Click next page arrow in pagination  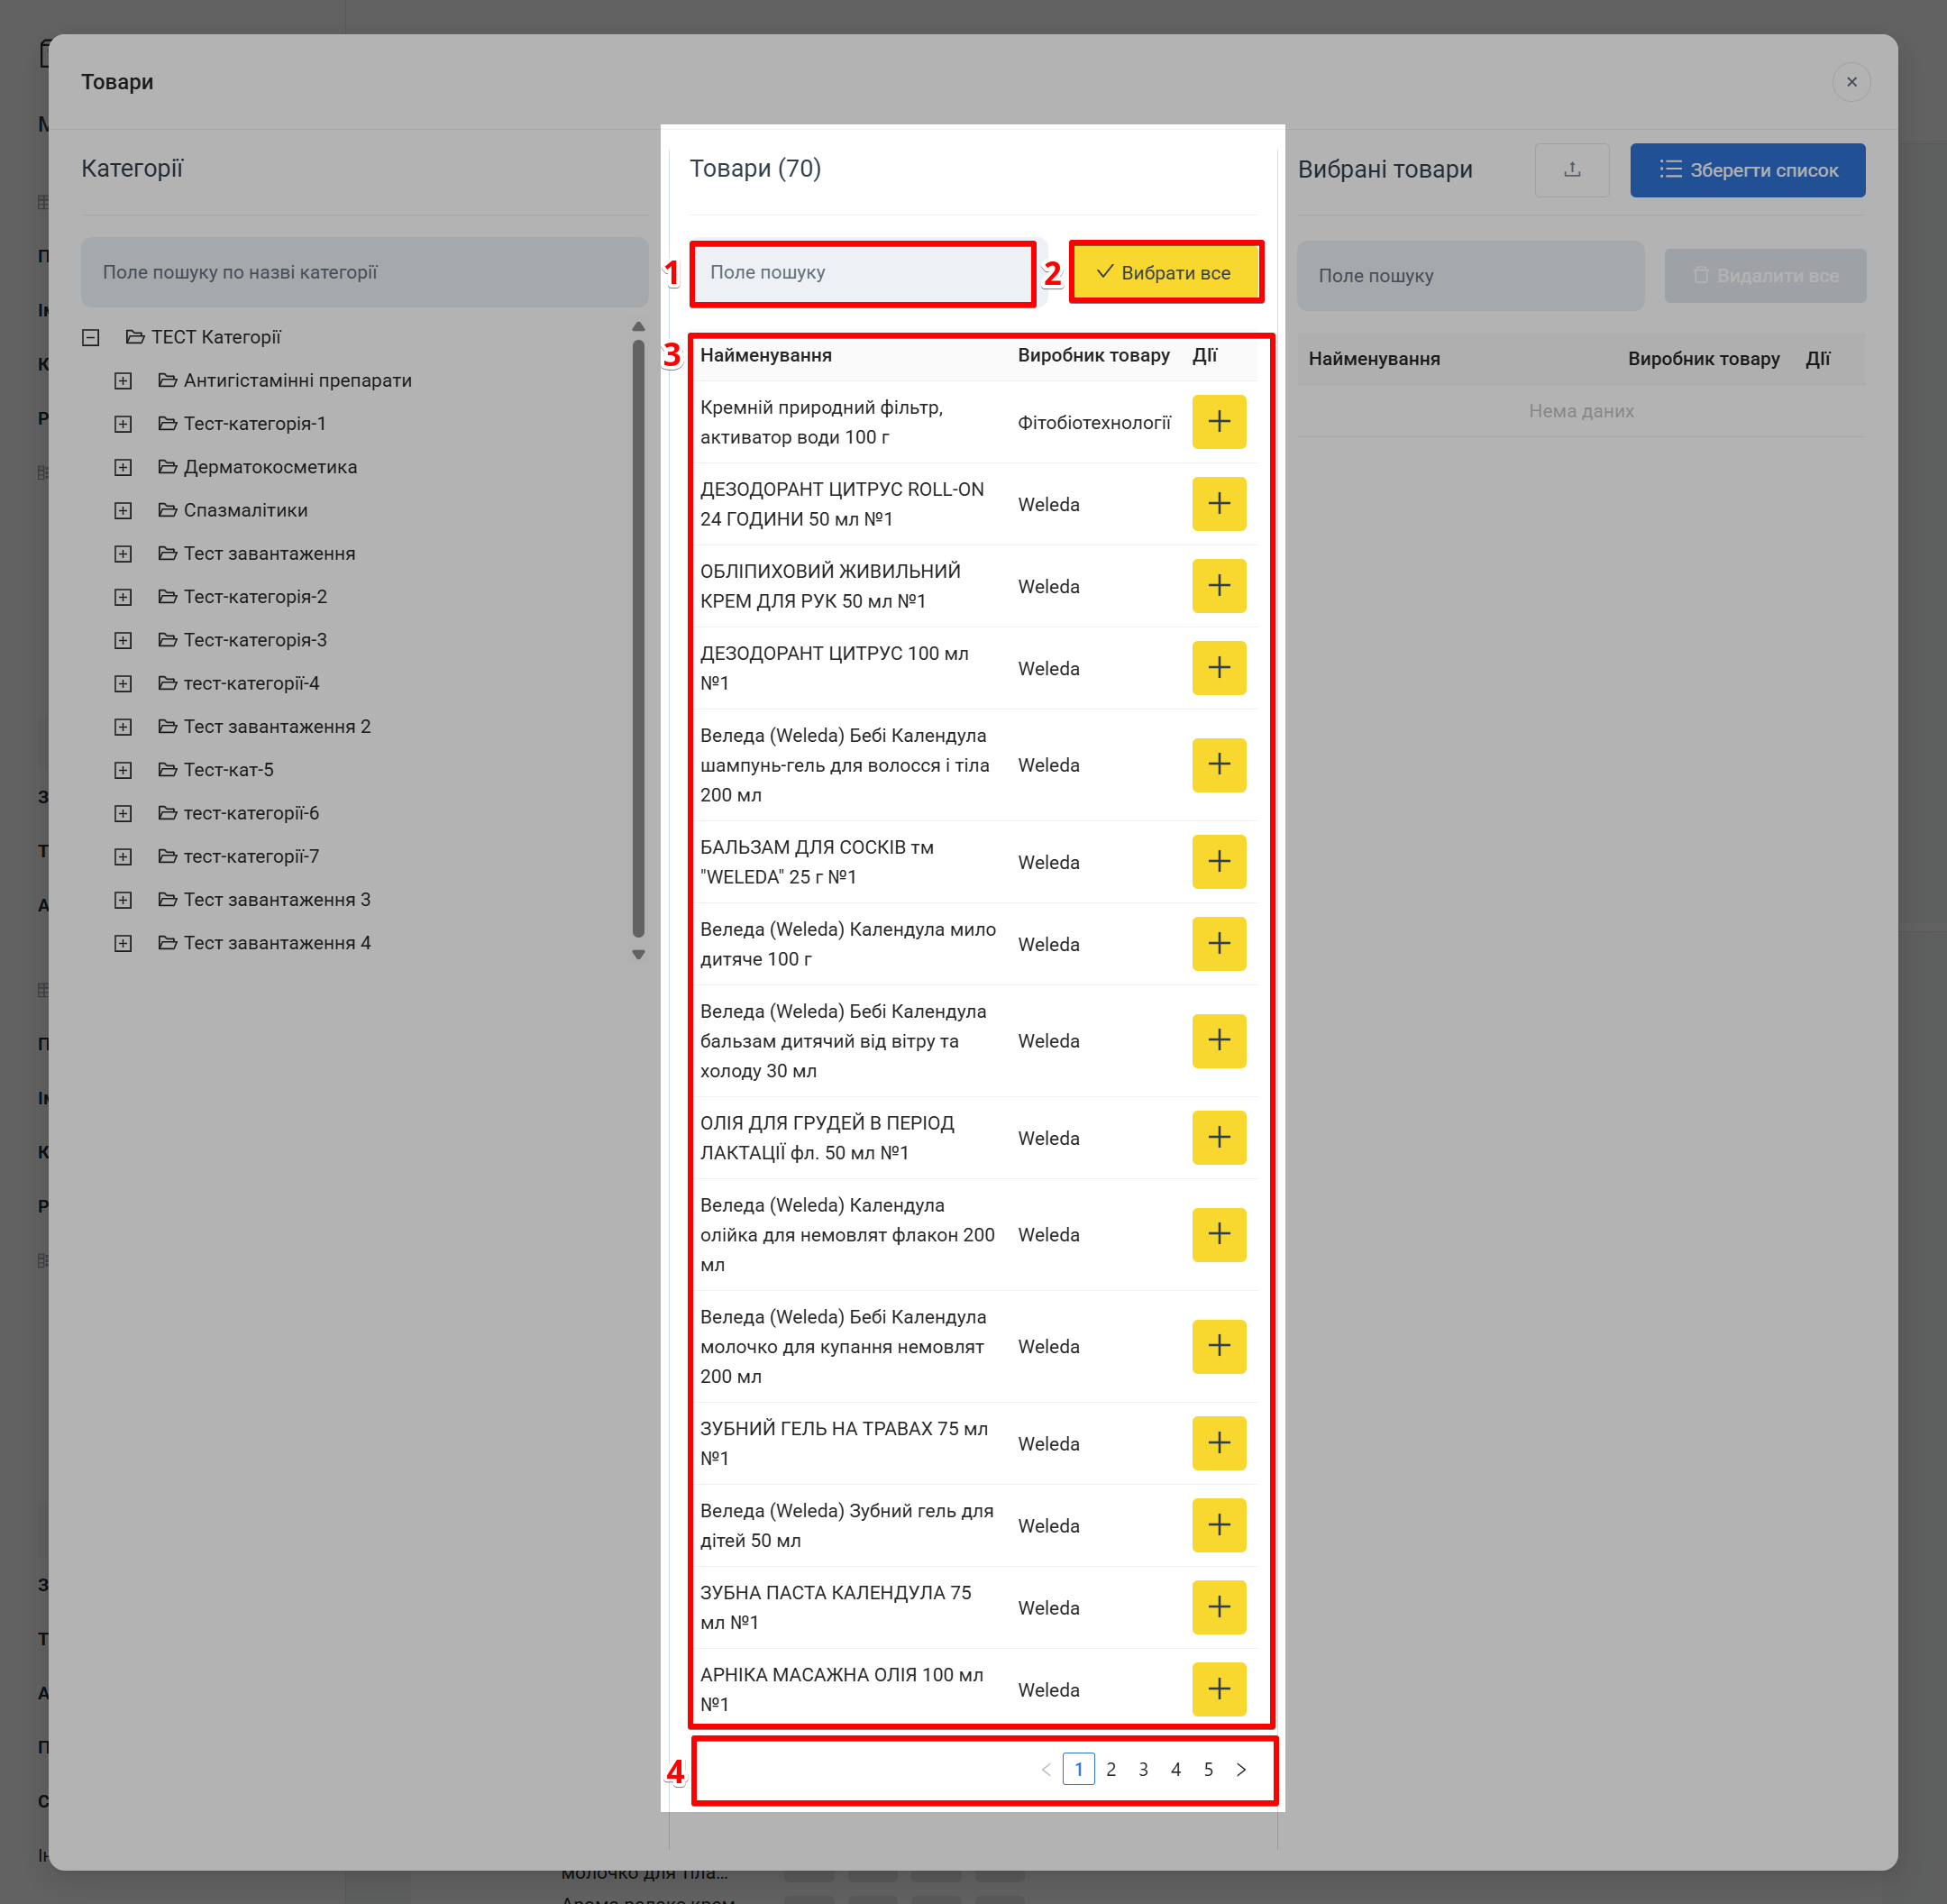point(1241,1769)
